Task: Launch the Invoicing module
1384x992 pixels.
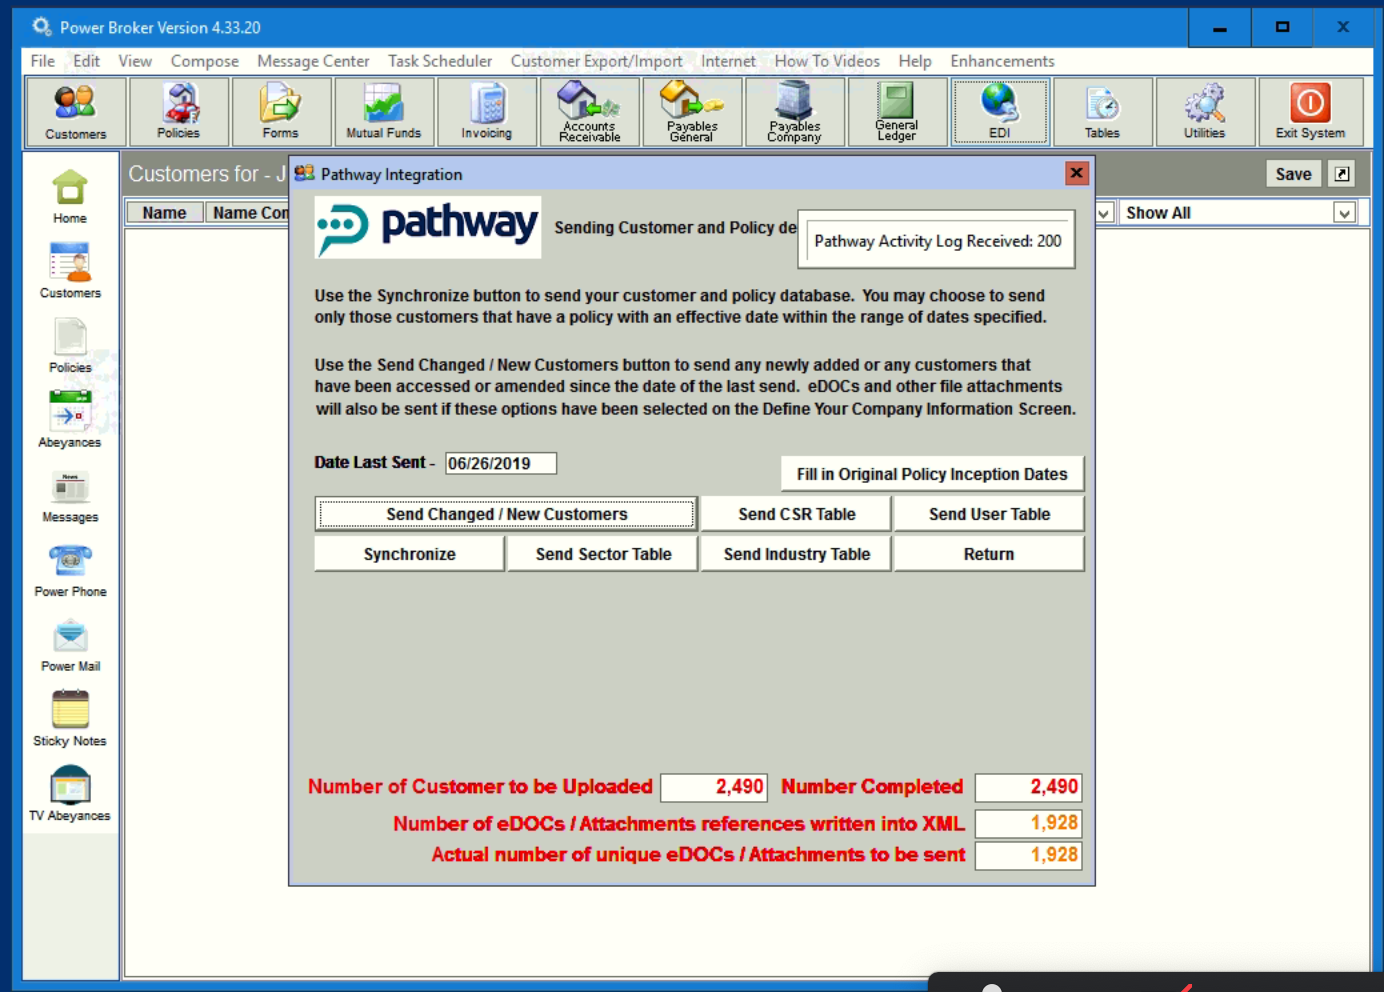Action: (x=486, y=111)
